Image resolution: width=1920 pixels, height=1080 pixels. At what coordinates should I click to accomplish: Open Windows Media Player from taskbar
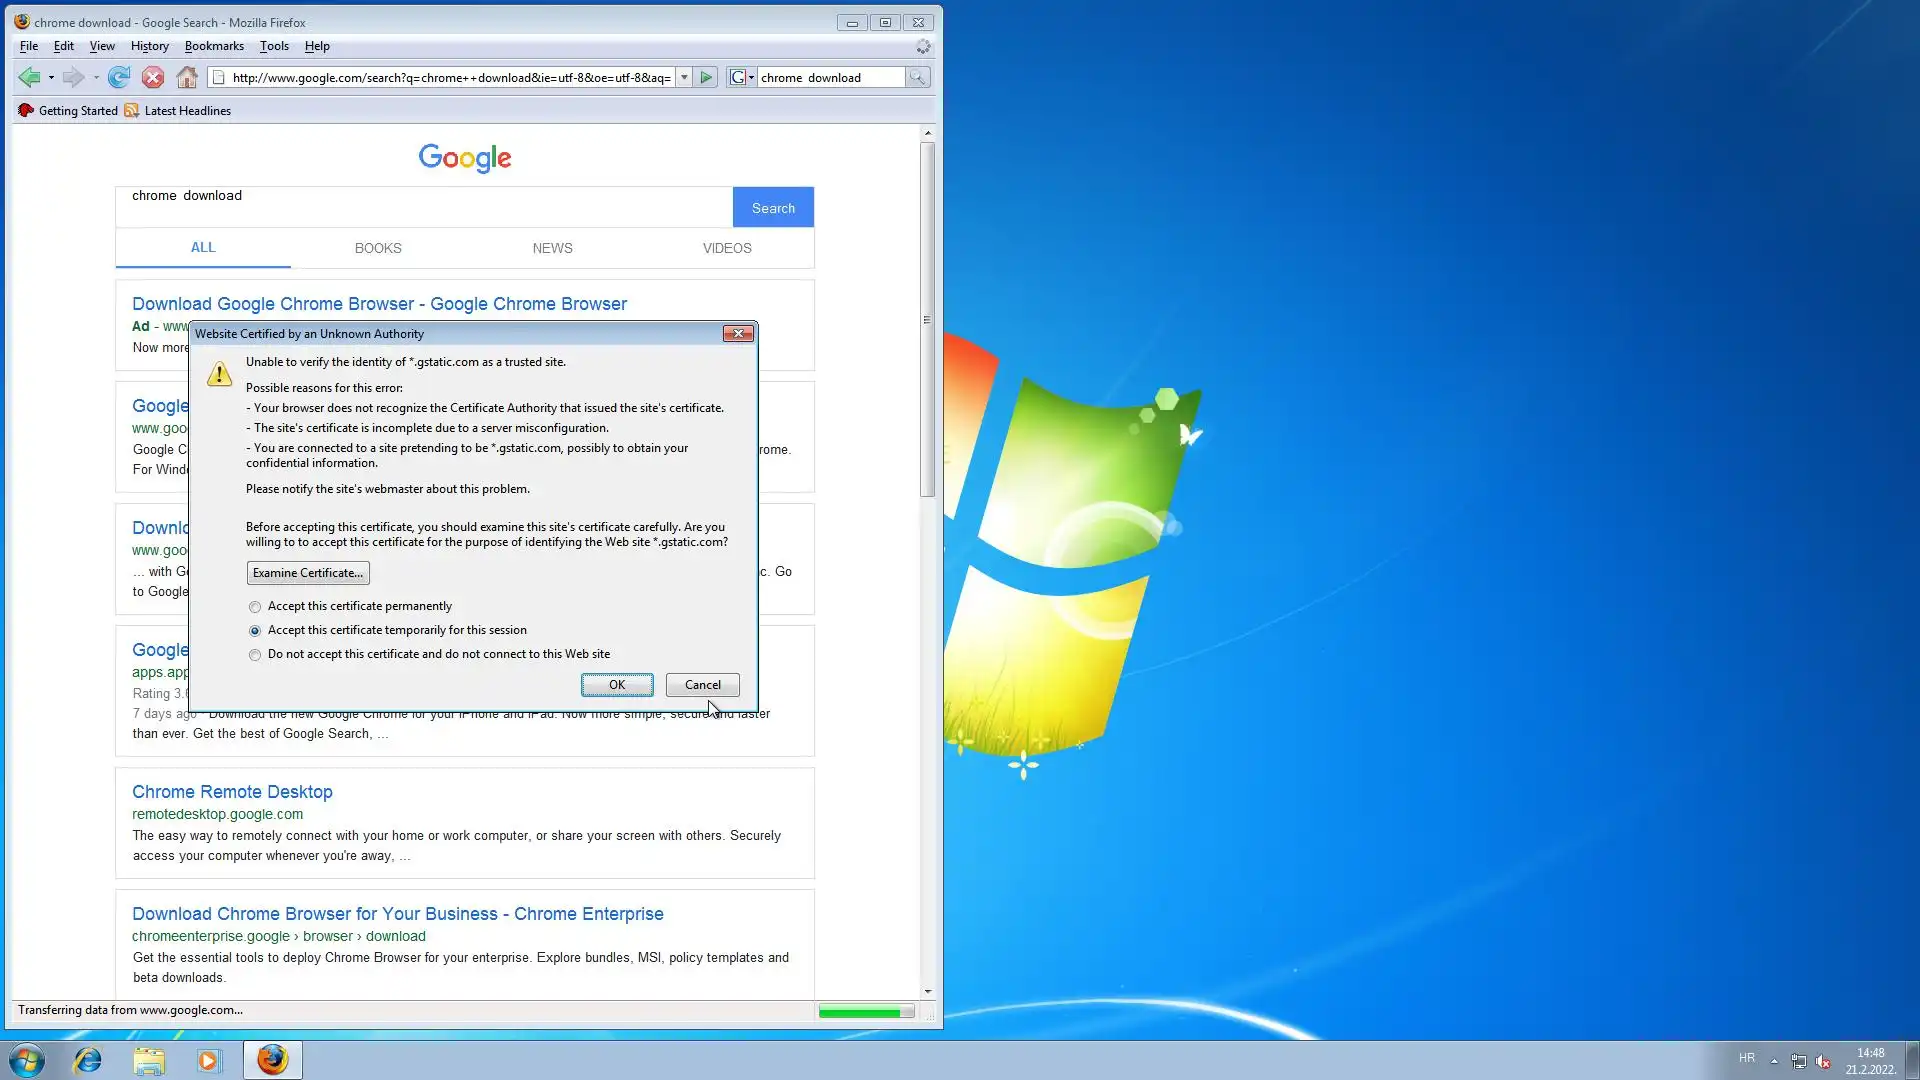(208, 1060)
